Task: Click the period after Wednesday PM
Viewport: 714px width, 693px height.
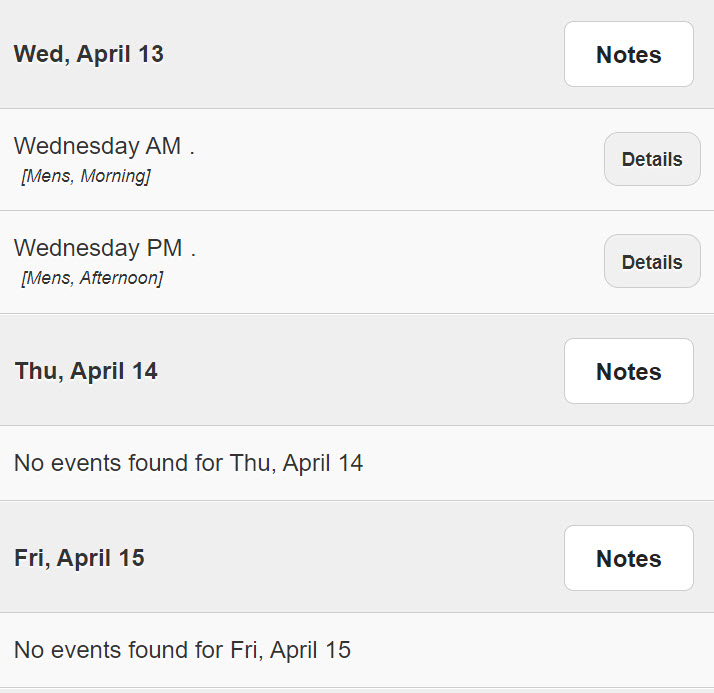Action: click(x=193, y=250)
